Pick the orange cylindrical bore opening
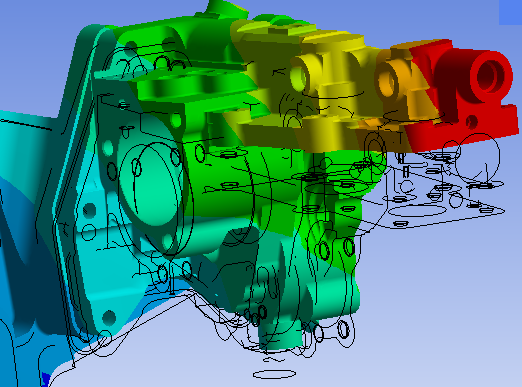The width and height of the screenshot is (522, 387). 387,81
